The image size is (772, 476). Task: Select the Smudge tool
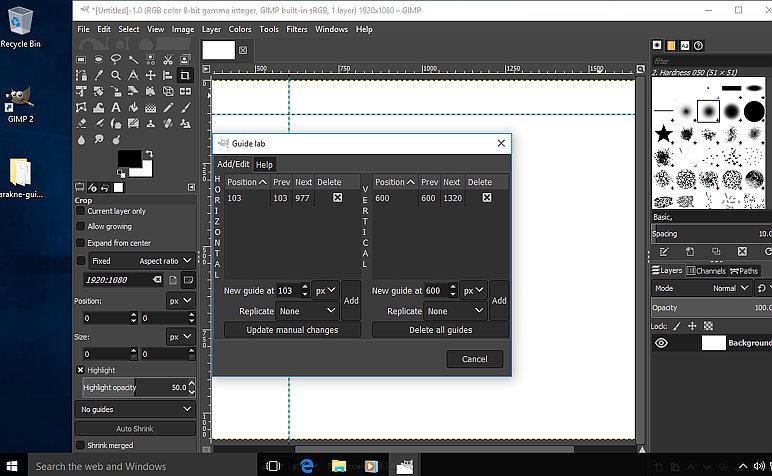click(x=98, y=140)
